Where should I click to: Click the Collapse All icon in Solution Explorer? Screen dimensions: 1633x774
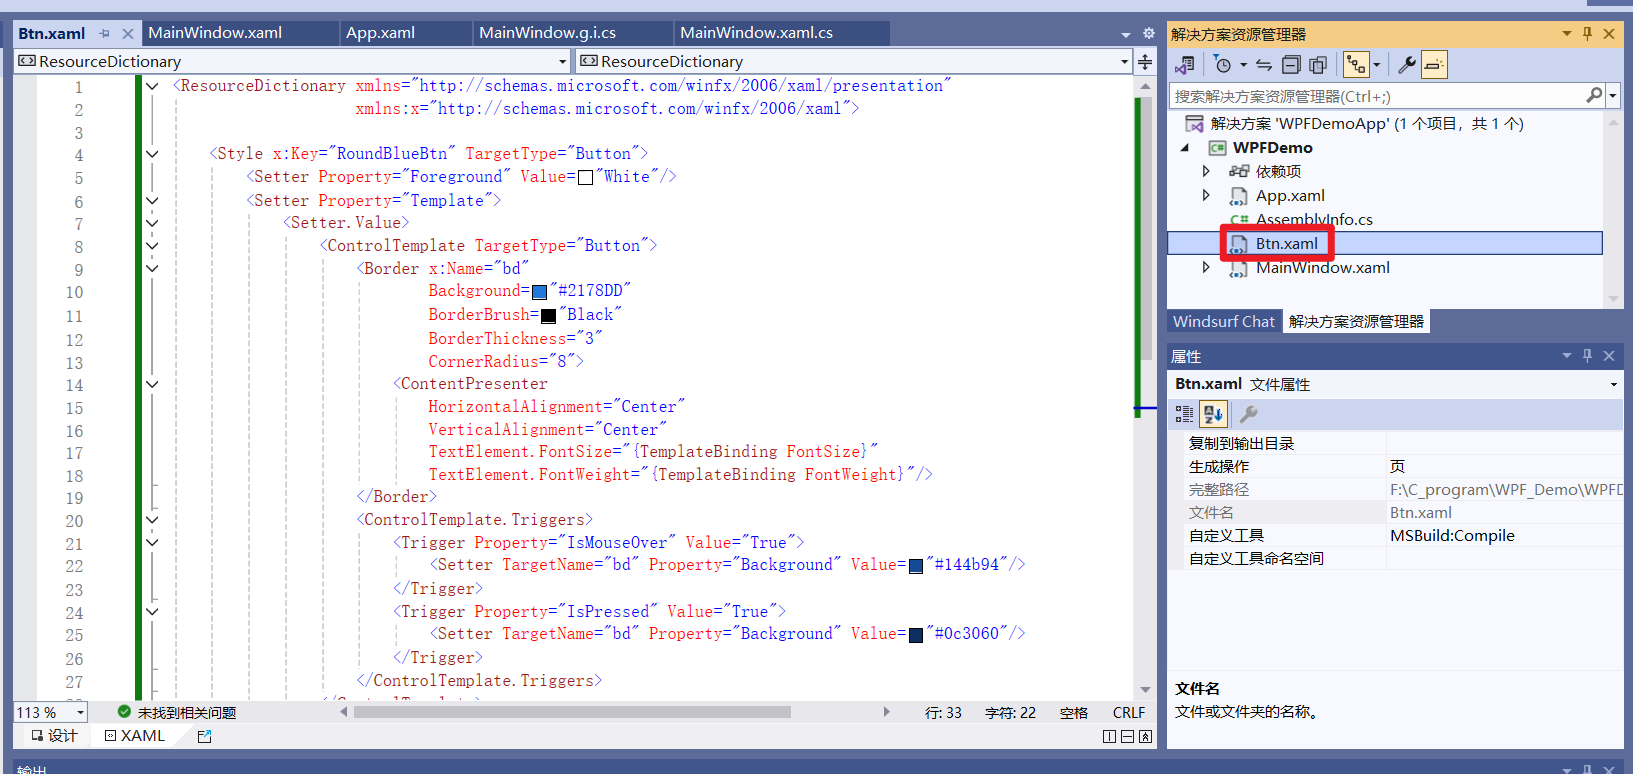click(1291, 65)
